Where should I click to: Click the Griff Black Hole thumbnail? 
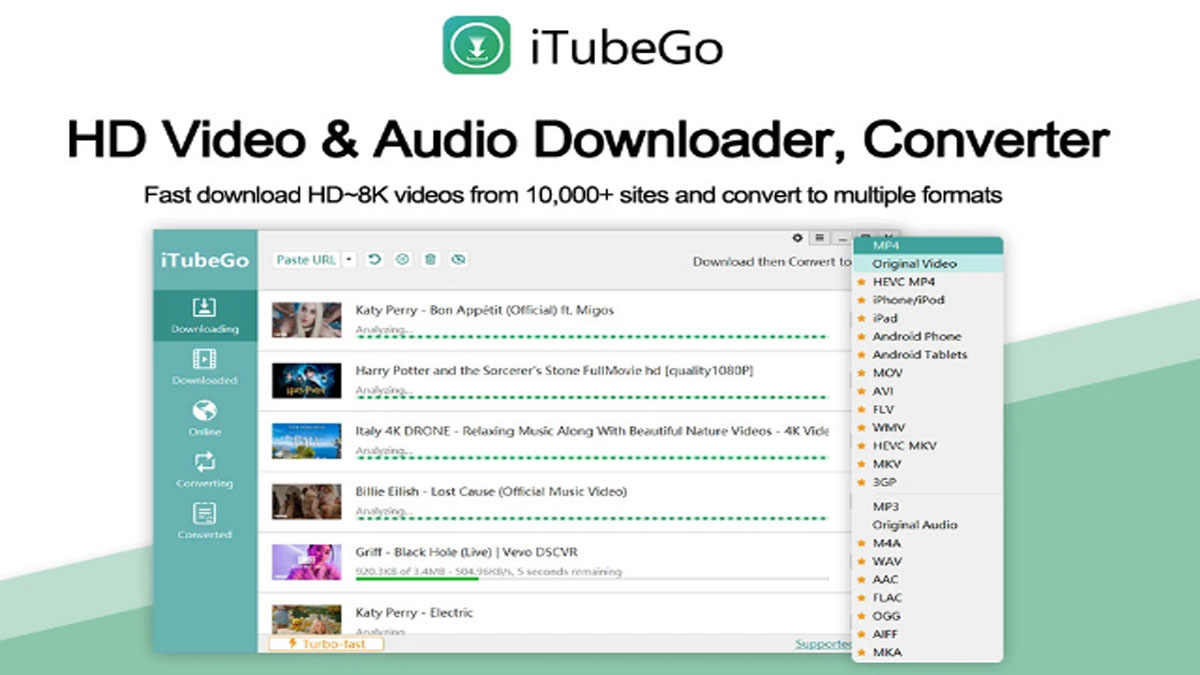(307, 561)
